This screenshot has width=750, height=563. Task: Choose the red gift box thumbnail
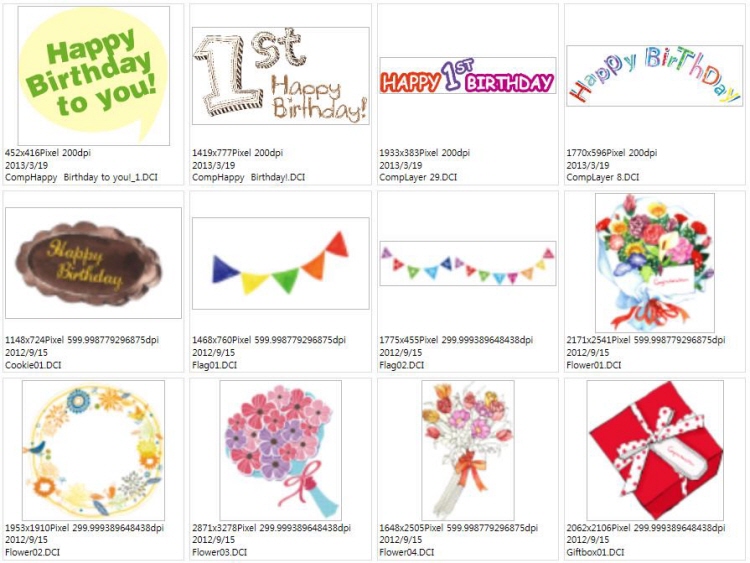[x=655, y=451]
